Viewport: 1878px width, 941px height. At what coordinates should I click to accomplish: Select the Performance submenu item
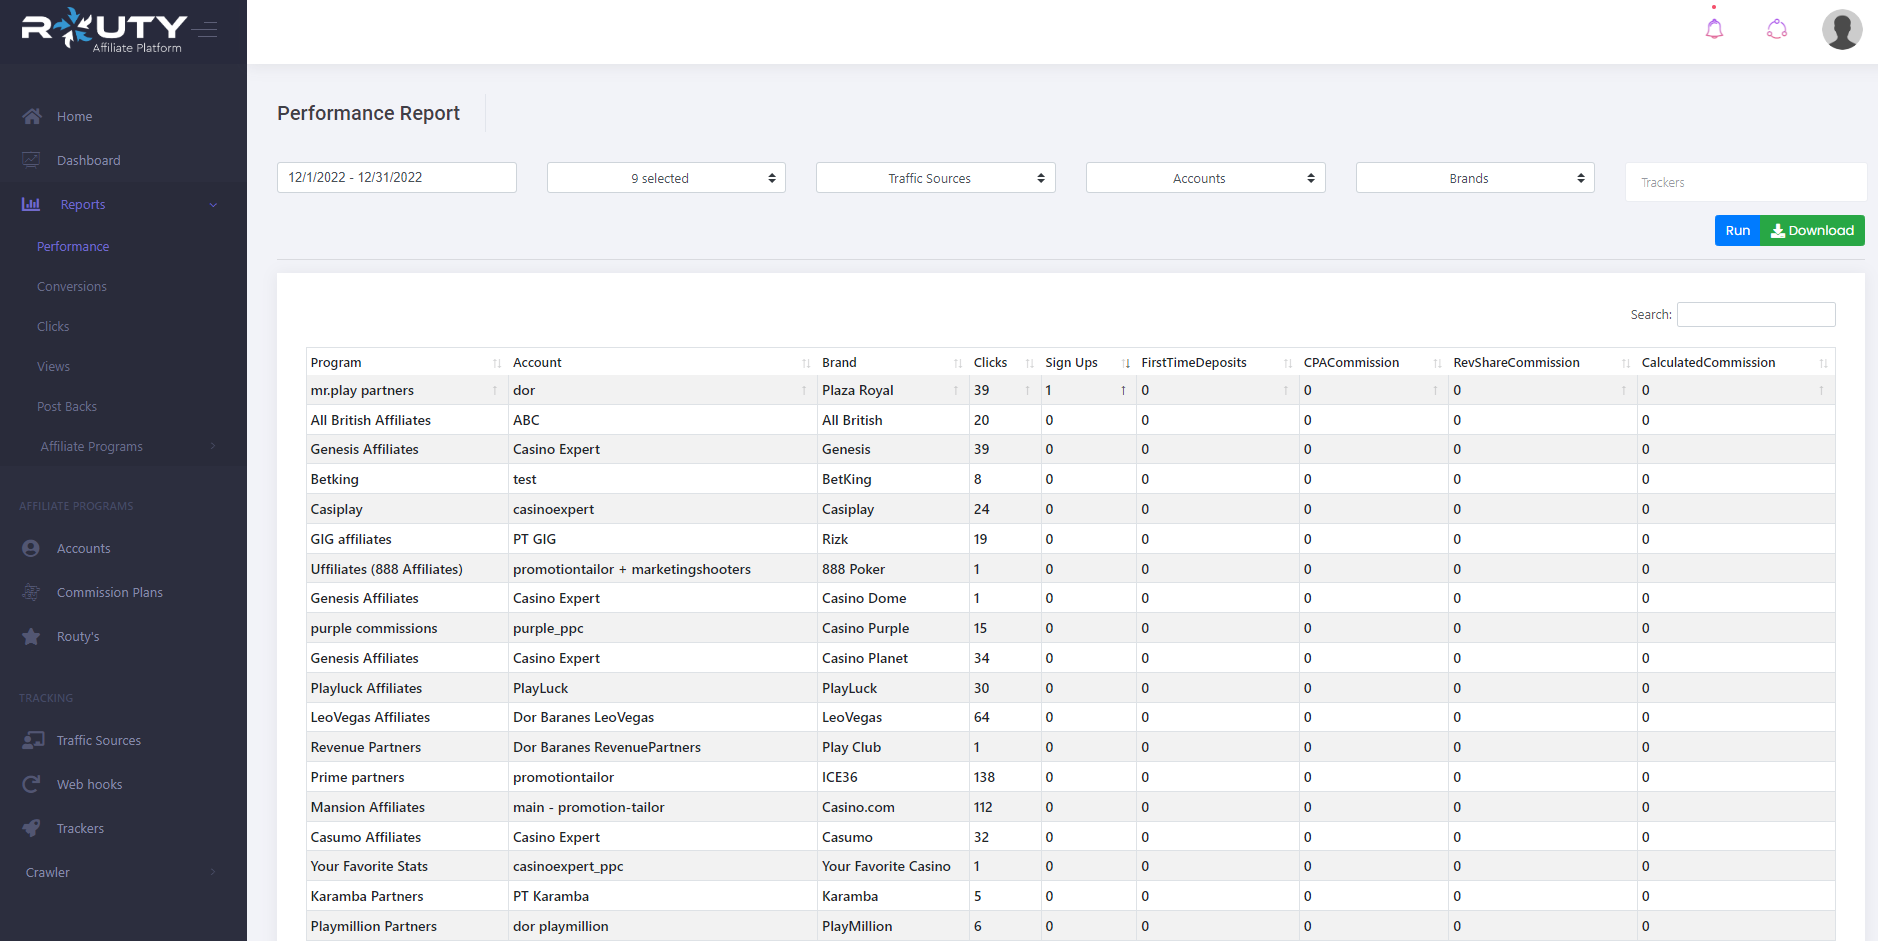(x=73, y=246)
